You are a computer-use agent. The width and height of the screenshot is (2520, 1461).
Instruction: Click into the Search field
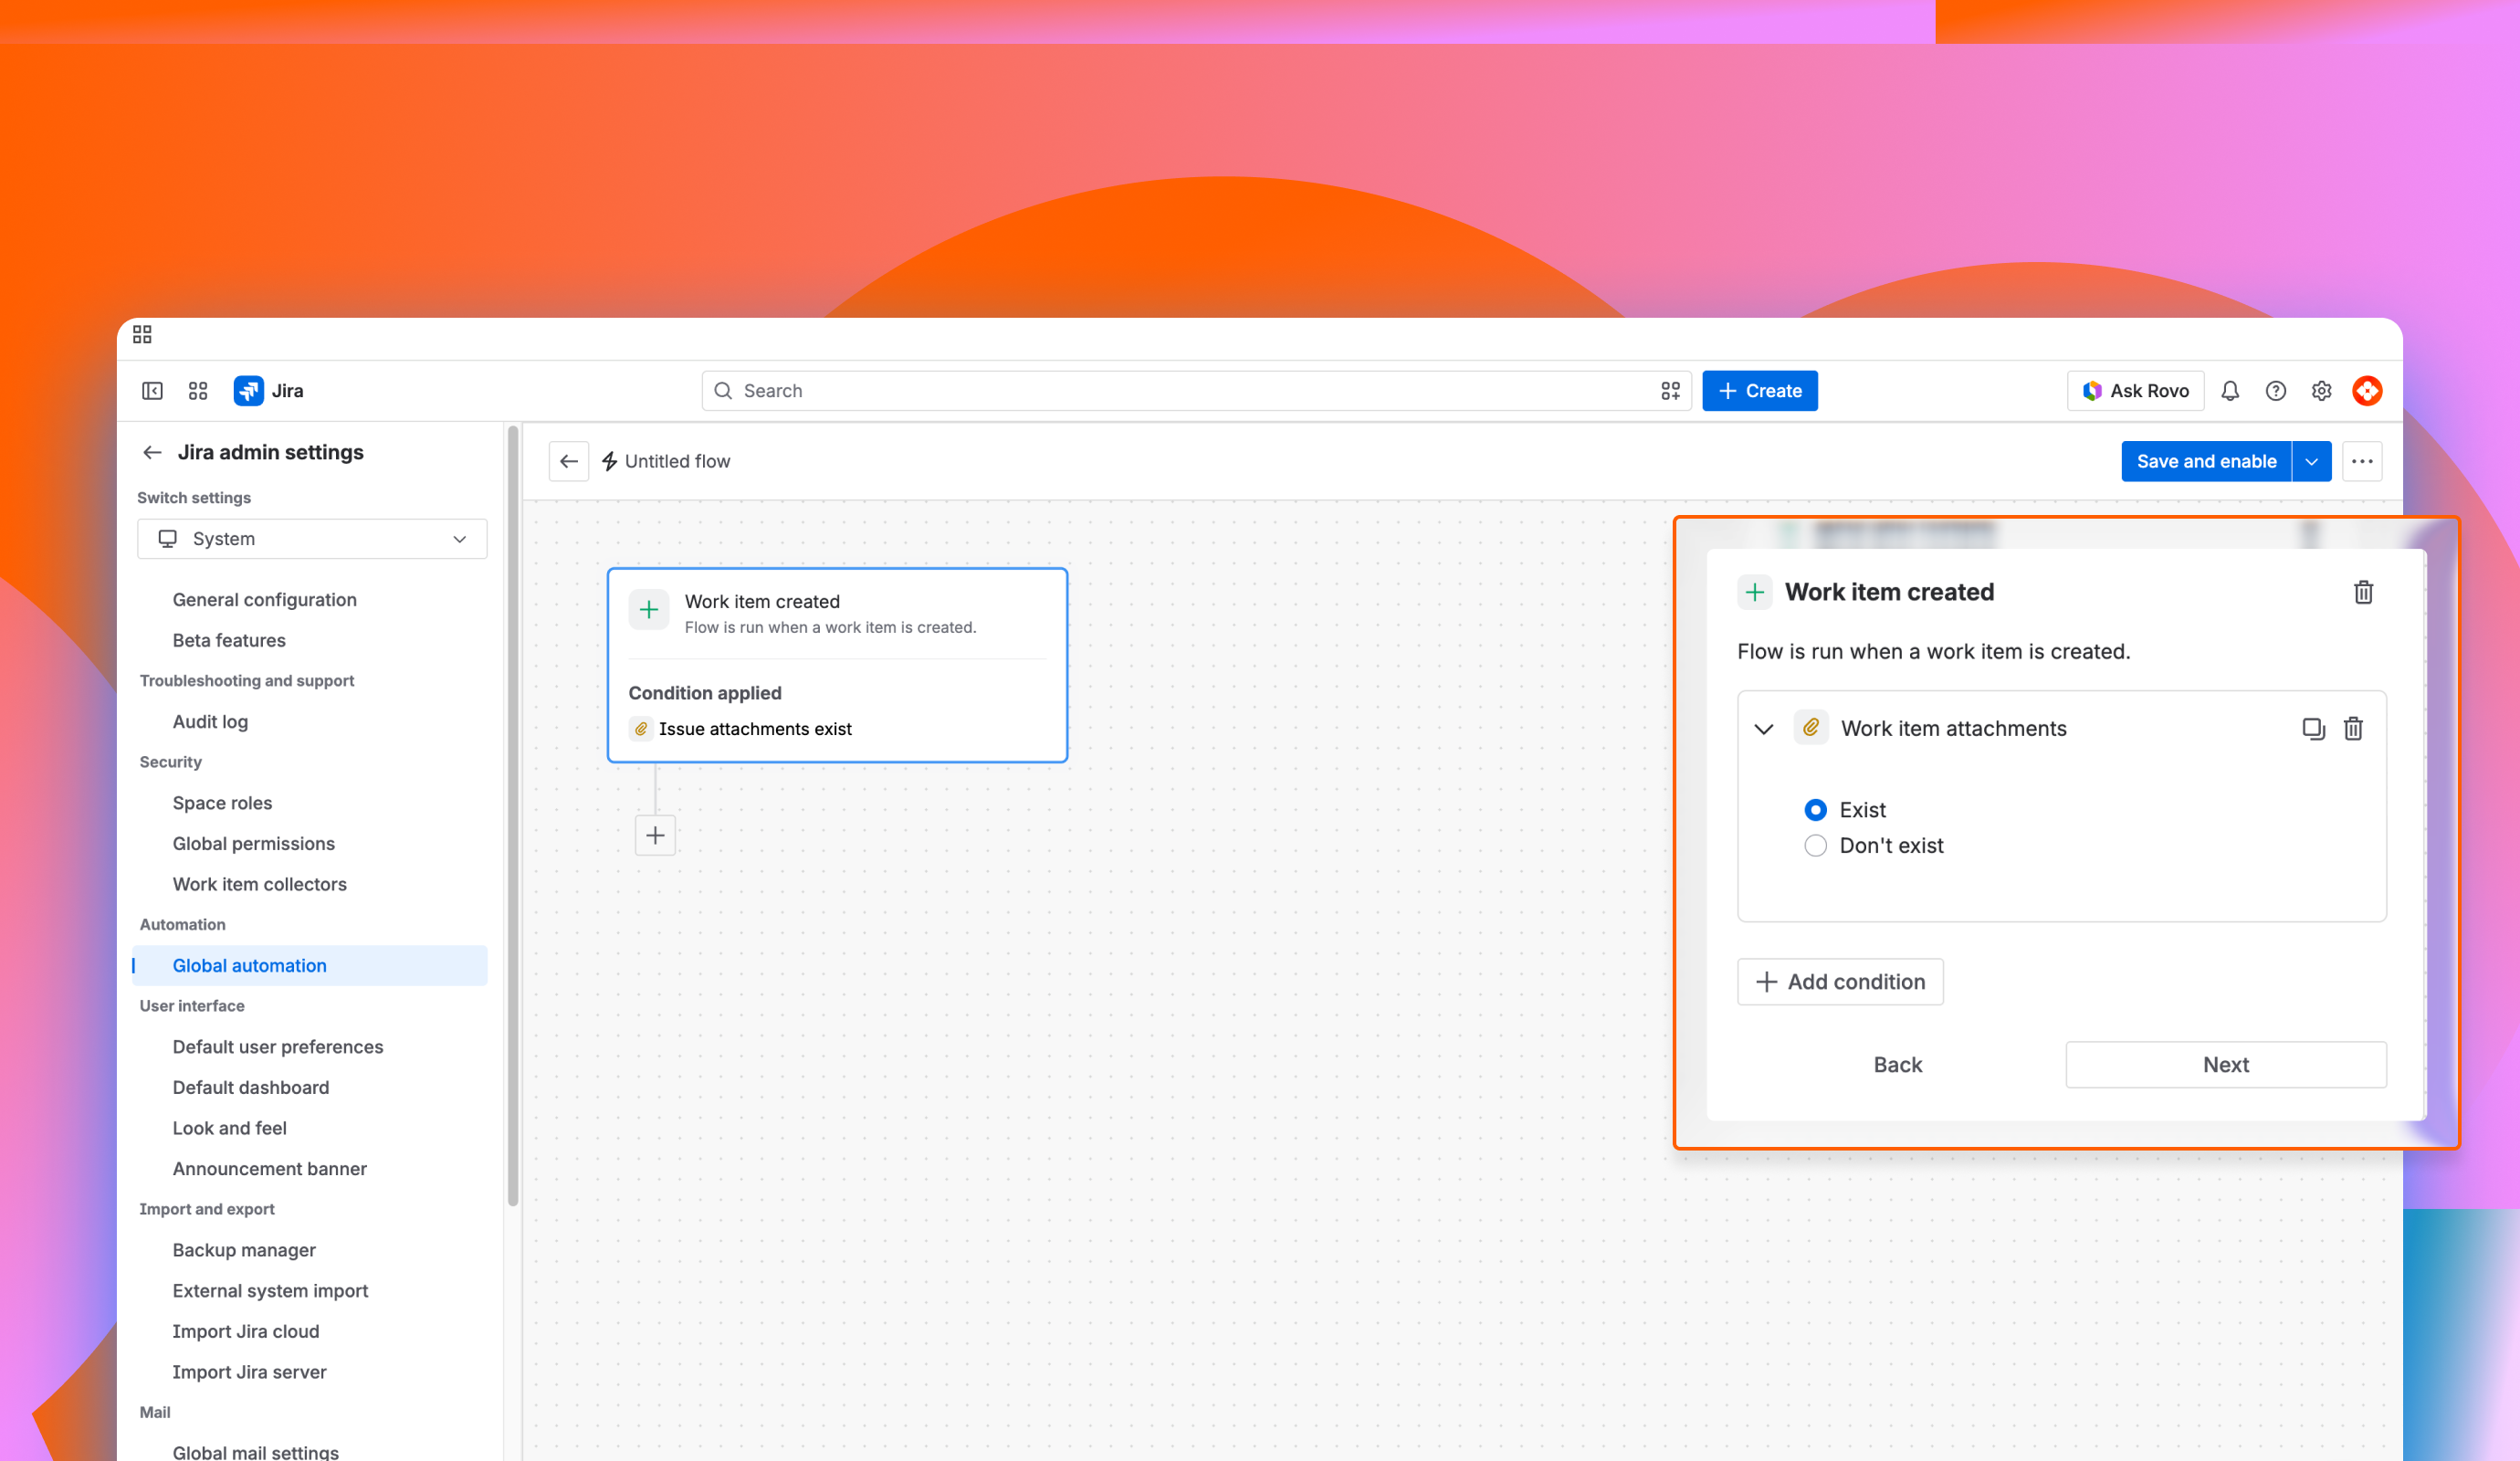1196,391
